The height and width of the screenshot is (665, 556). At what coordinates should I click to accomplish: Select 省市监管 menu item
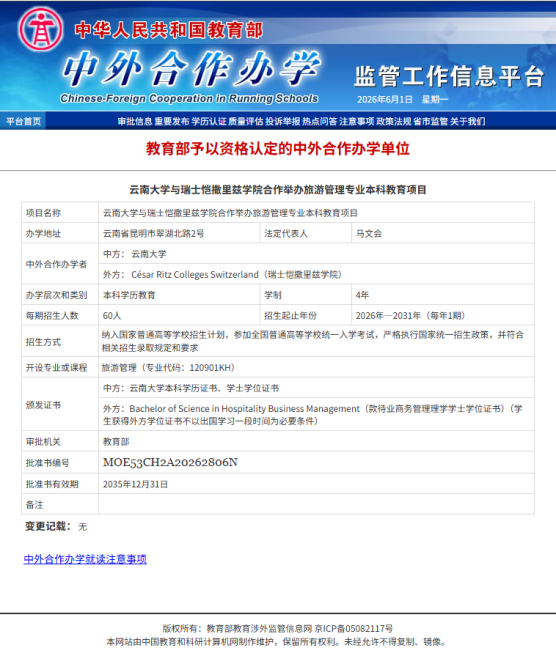point(430,122)
